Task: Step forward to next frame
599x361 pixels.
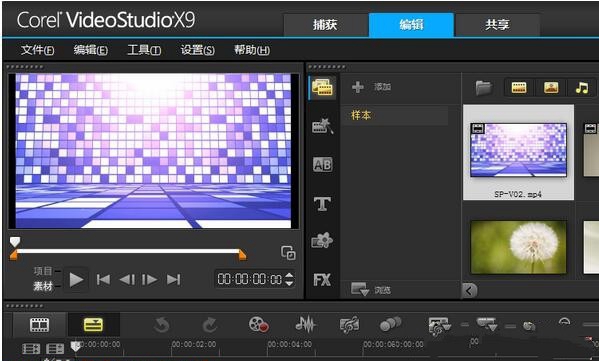Action: (x=149, y=280)
